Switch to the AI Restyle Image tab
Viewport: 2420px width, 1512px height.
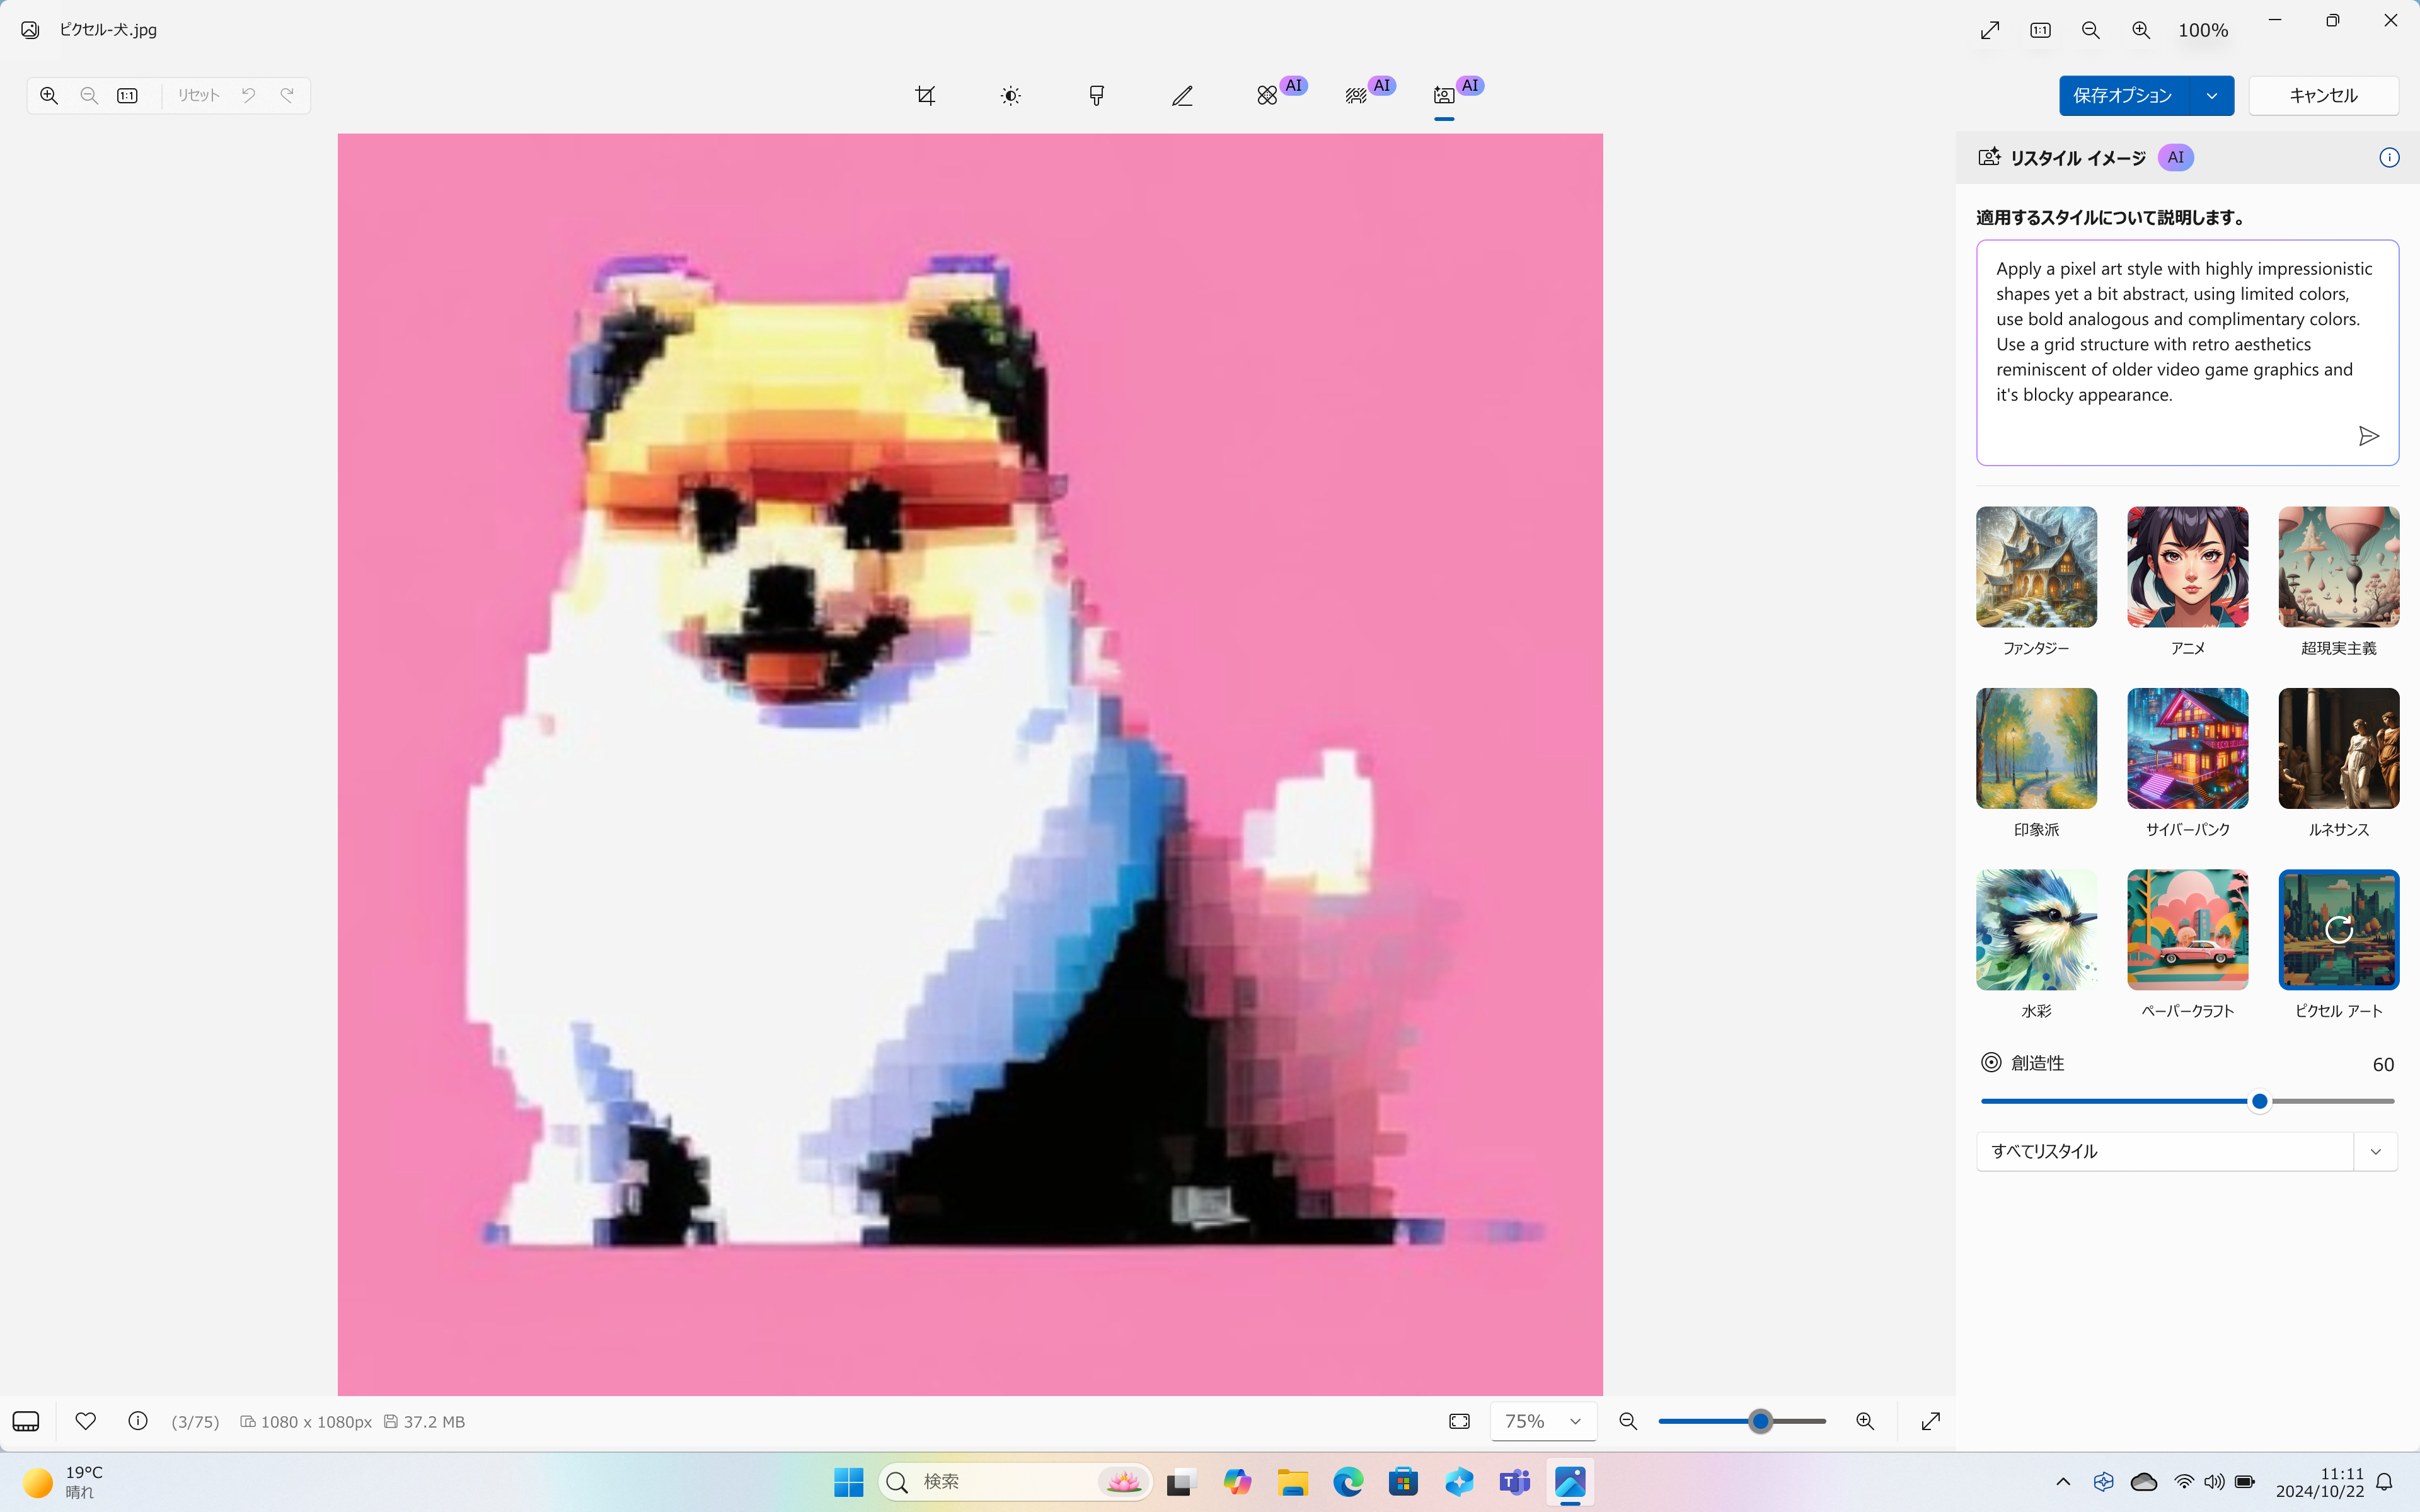pos(1444,96)
